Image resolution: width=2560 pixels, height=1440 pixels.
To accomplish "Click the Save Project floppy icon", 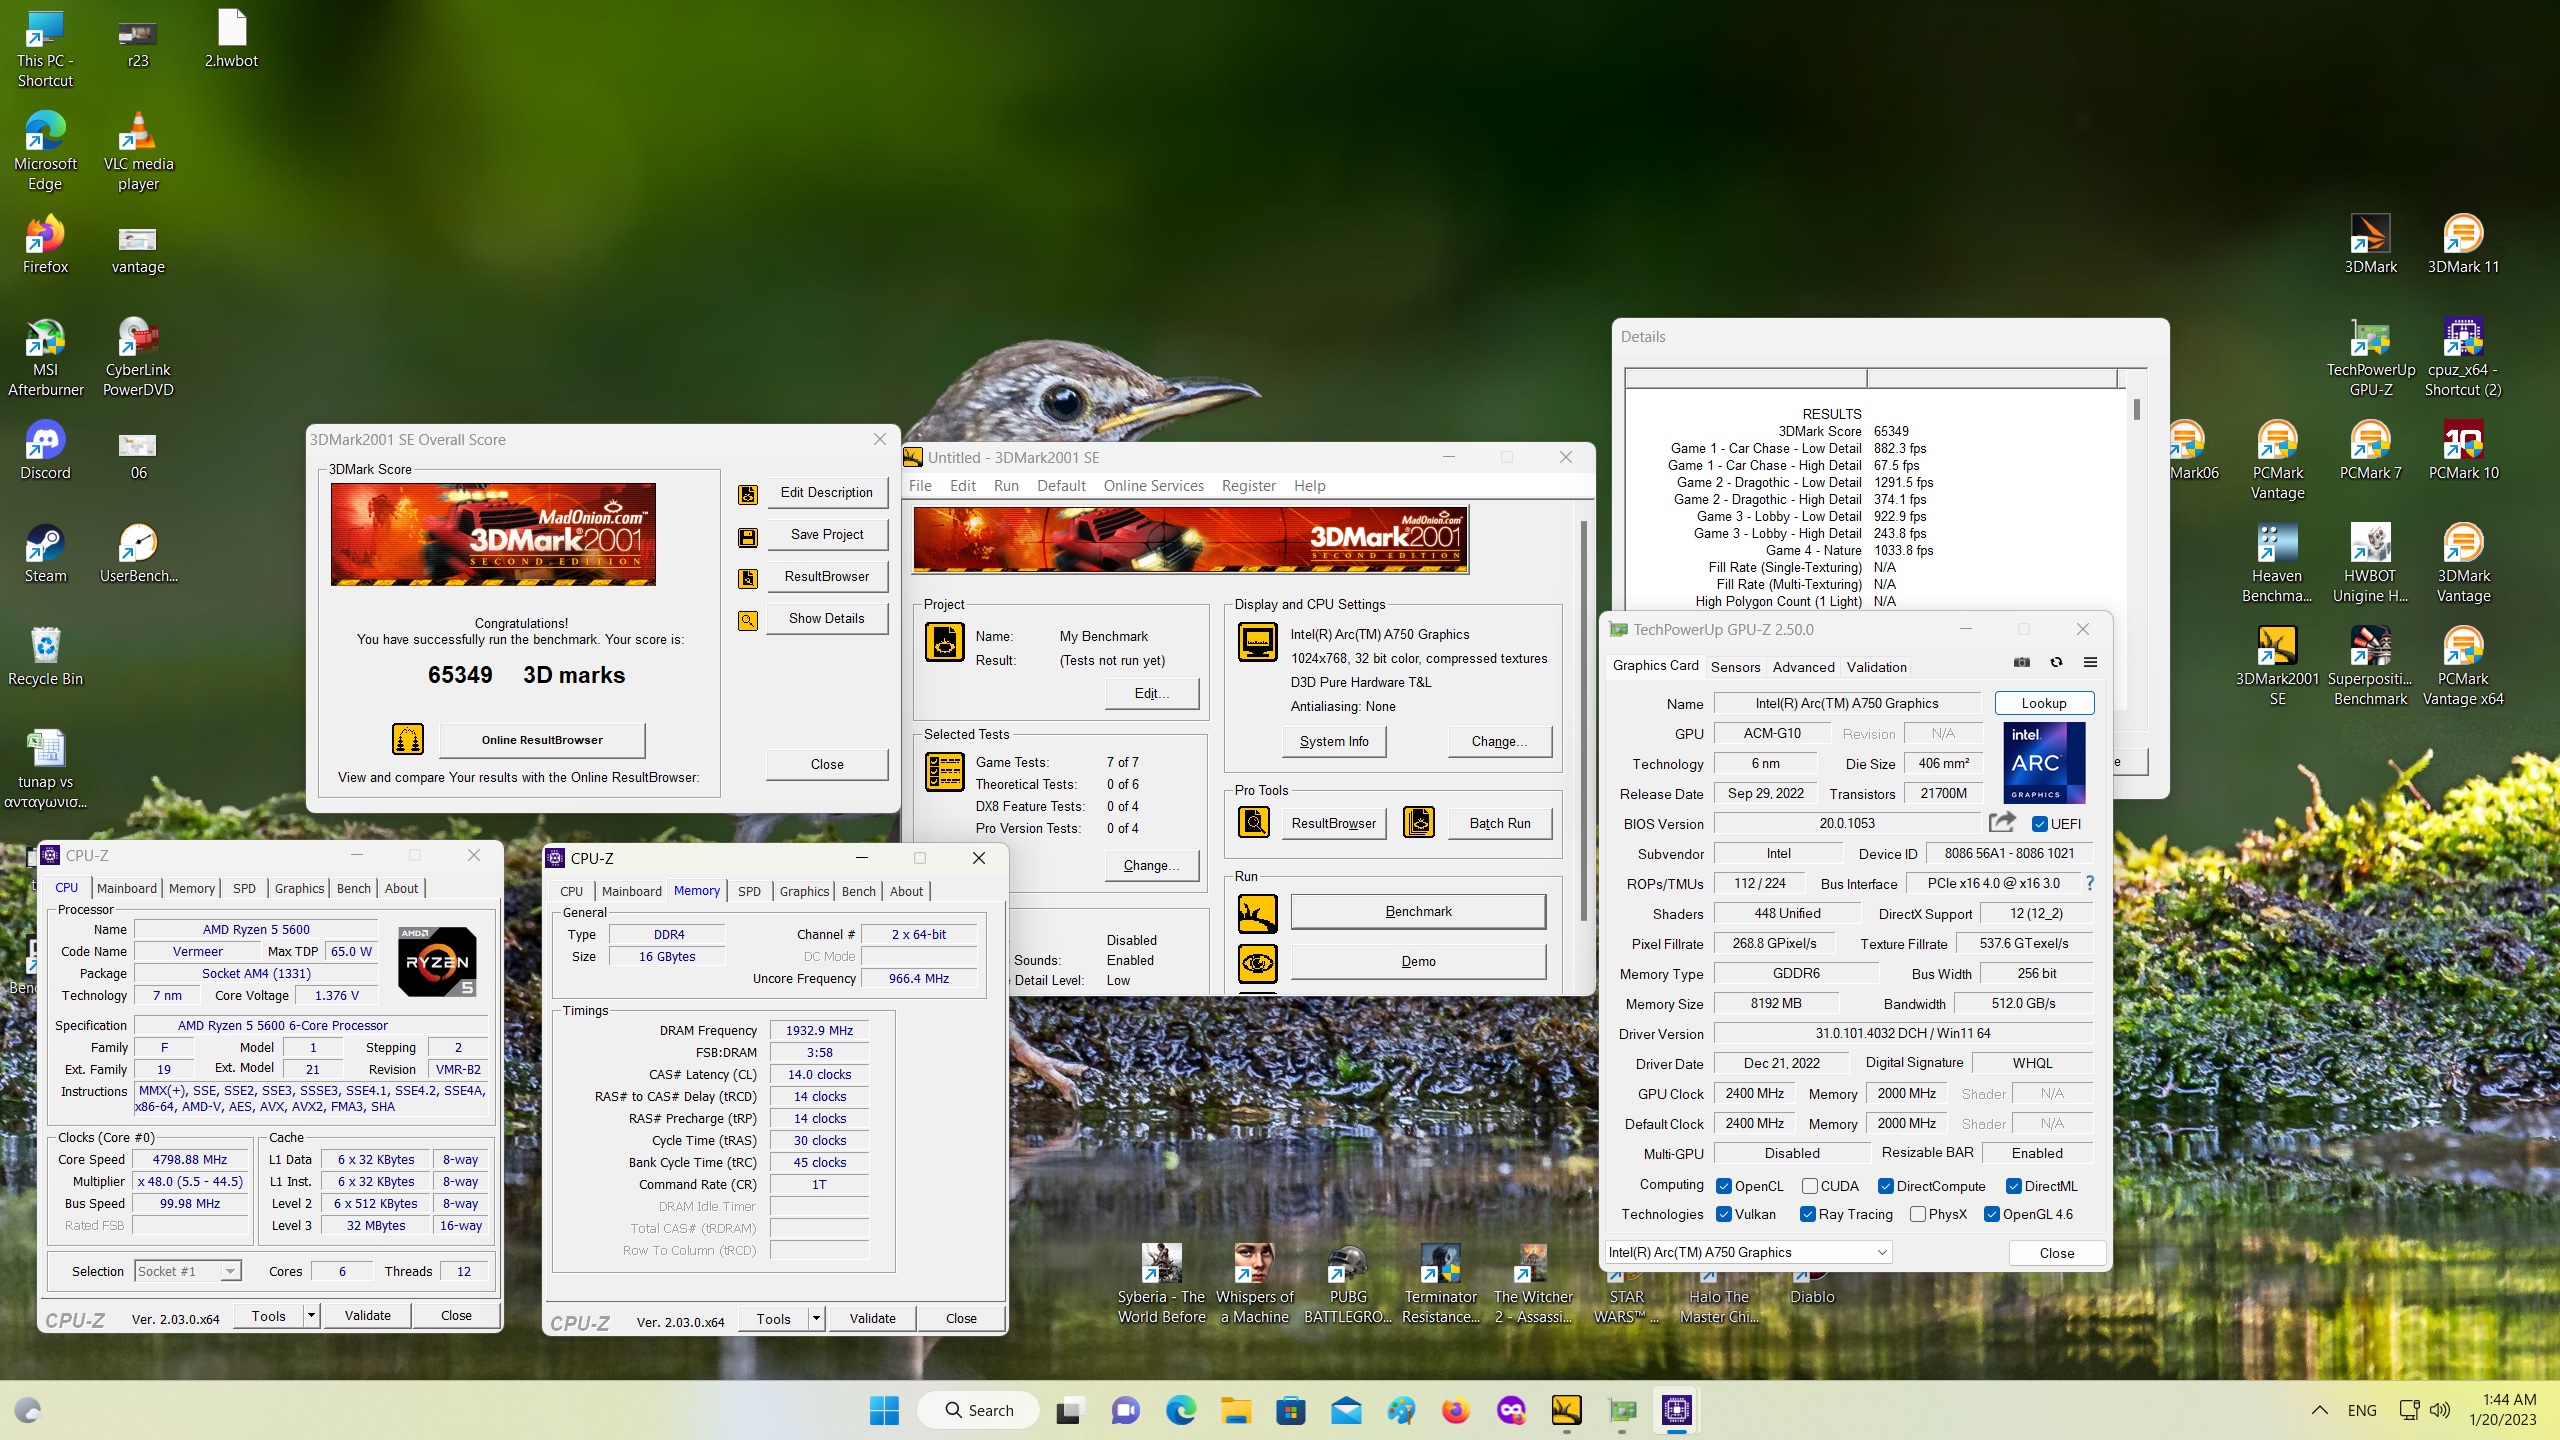I will (747, 537).
